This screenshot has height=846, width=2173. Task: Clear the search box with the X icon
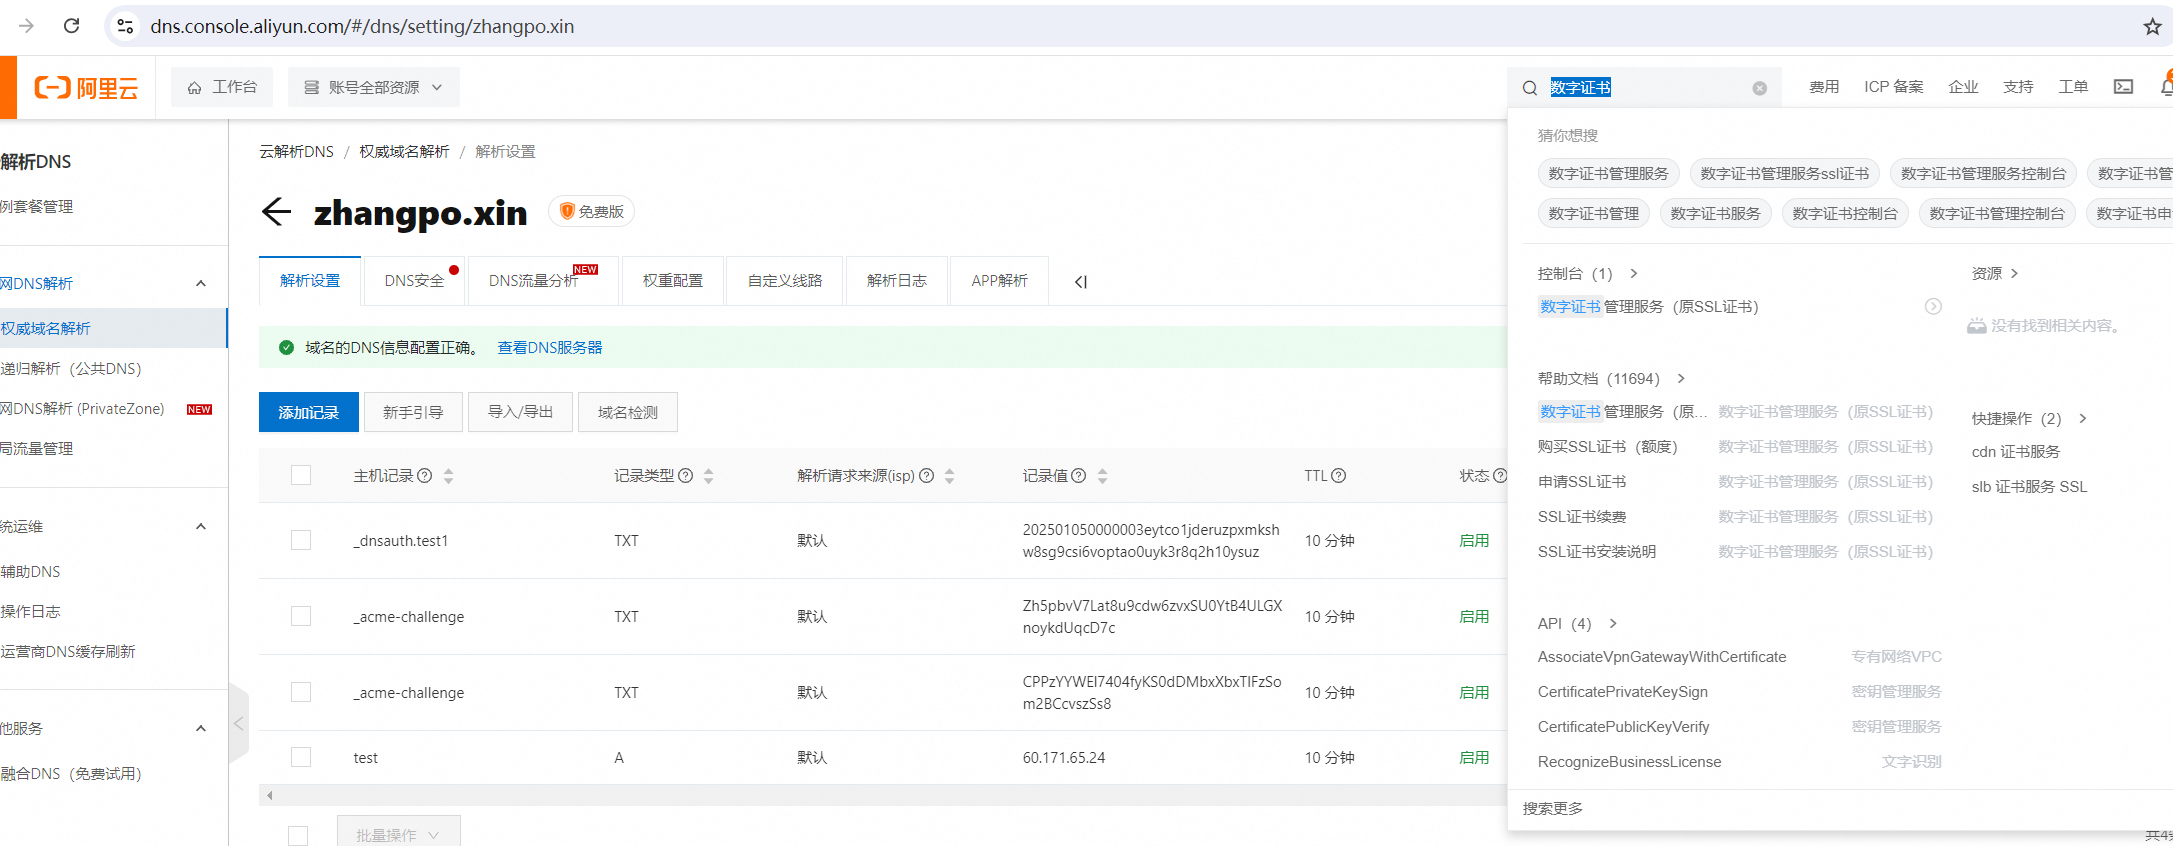click(1759, 88)
